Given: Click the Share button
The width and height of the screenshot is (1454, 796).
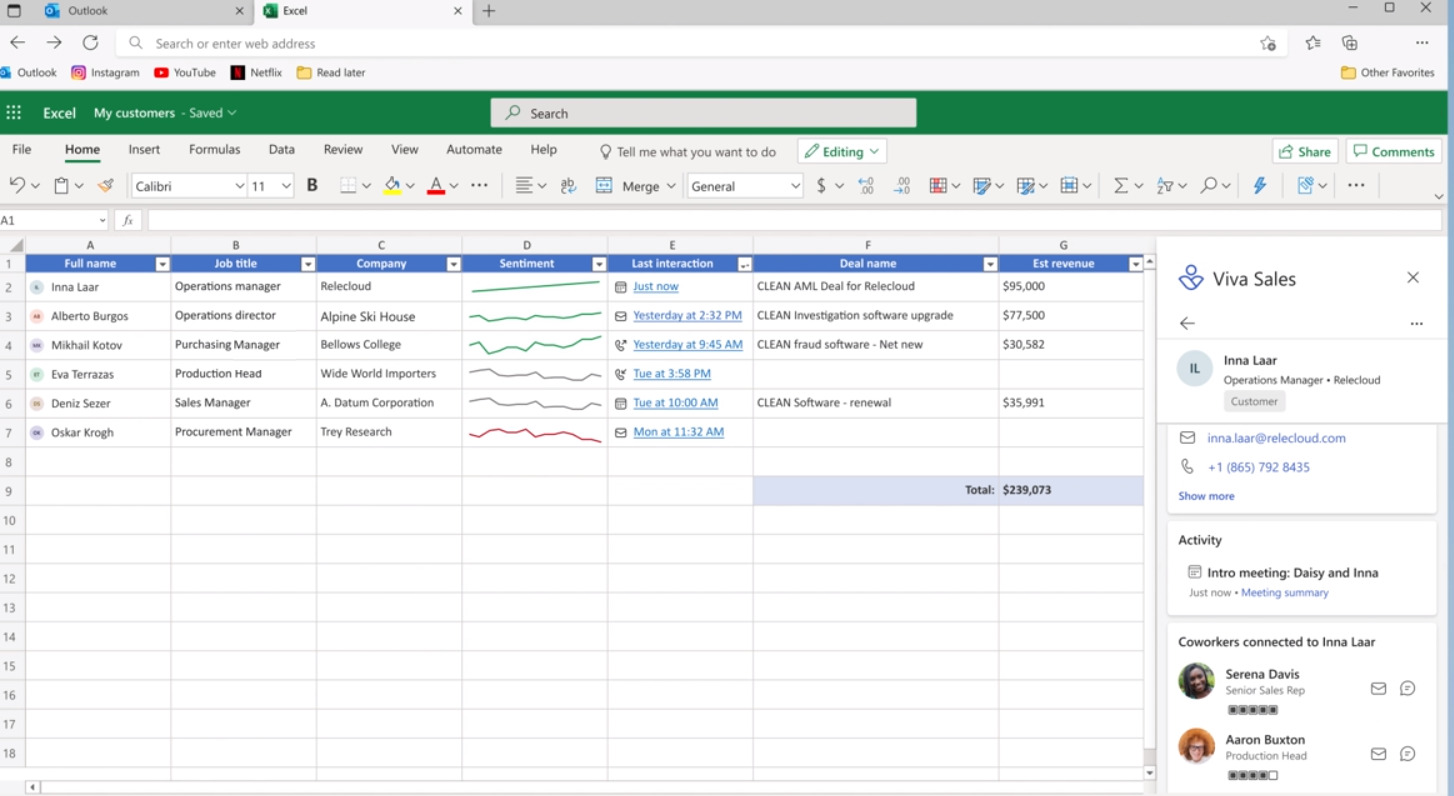Looking at the screenshot, I should tap(1304, 152).
